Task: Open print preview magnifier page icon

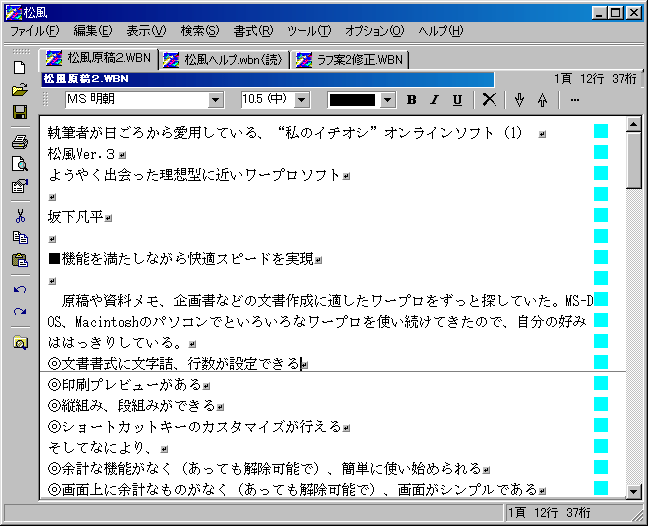Action: point(19,164)
